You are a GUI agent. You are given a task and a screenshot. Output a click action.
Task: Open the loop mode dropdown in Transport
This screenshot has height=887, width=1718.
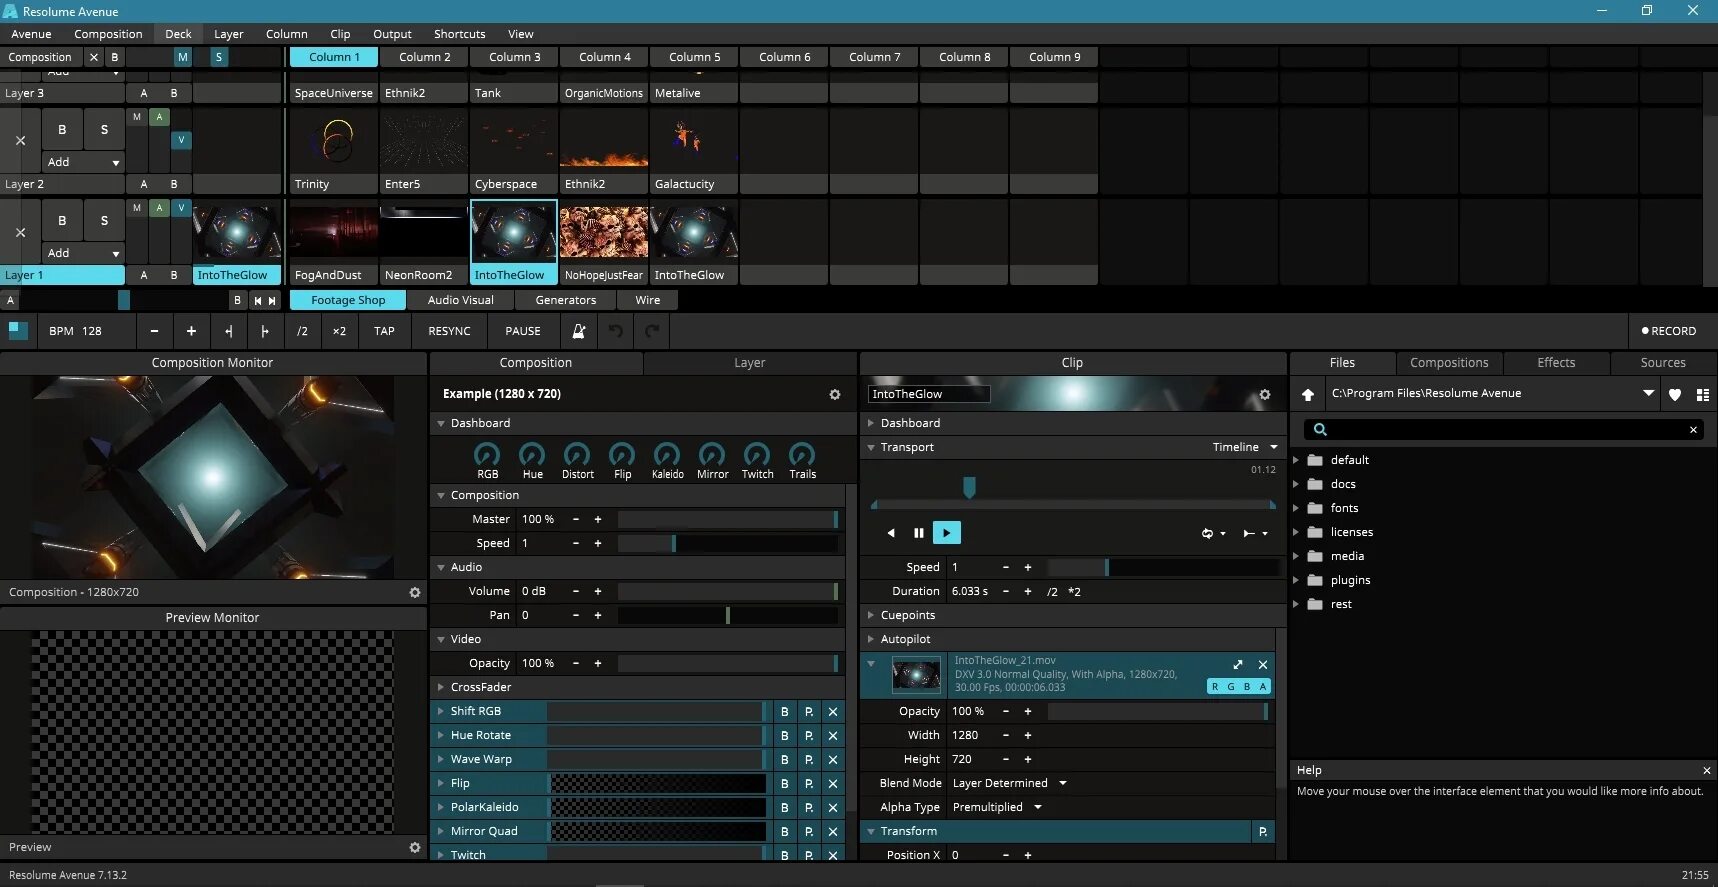tap(1213, 533)
